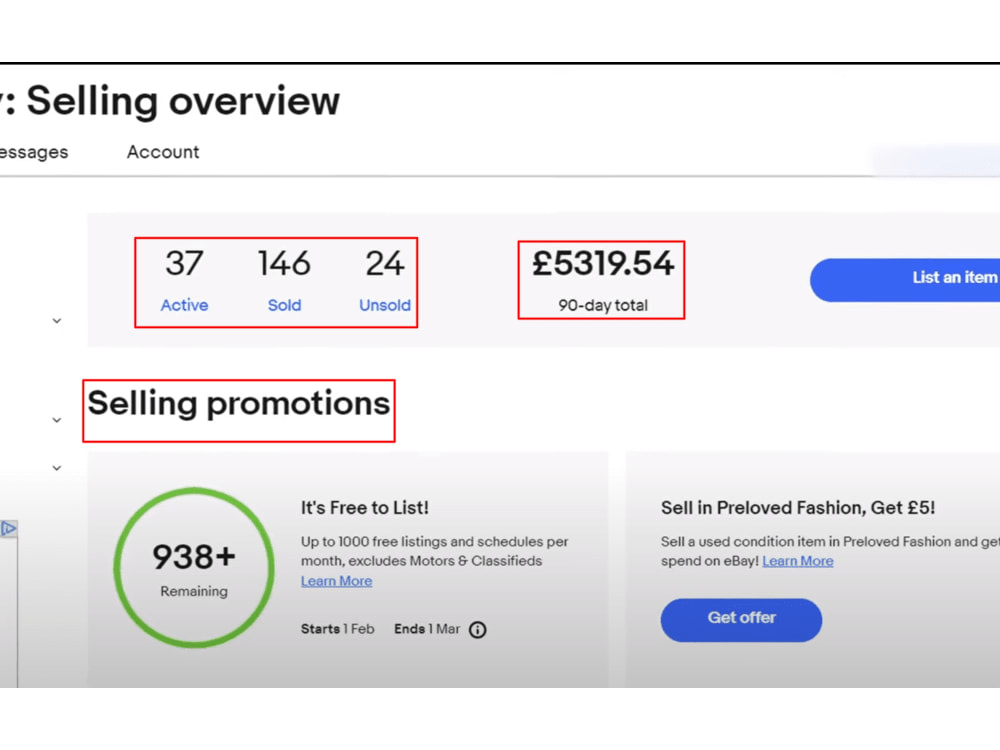This screenshot has width=1000, height=750.
Task: Click the Sell in Preloved Fashion title
Action: (x=798, y=508)
